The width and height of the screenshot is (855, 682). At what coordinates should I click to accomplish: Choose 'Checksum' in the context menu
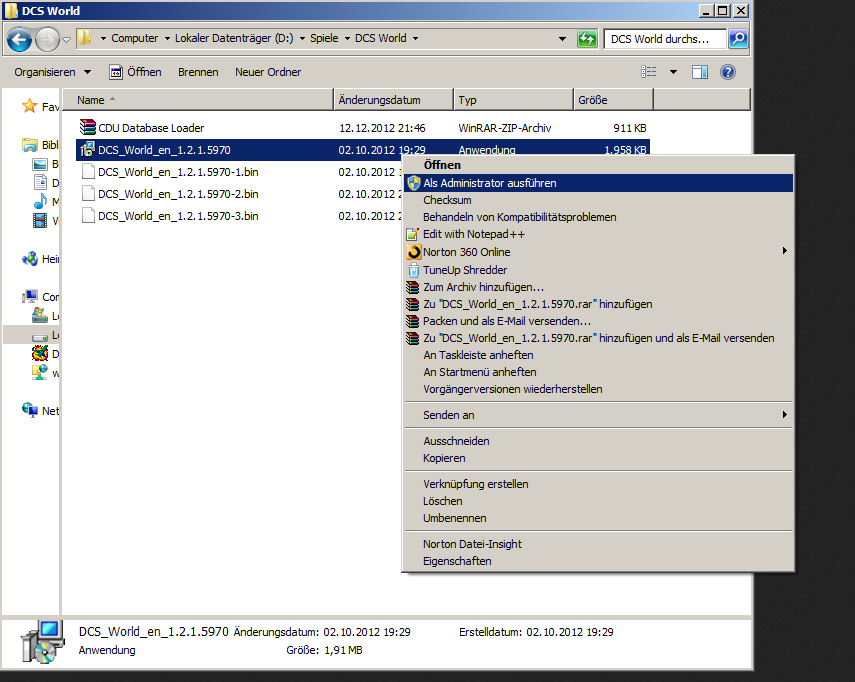tap(598, 200)
